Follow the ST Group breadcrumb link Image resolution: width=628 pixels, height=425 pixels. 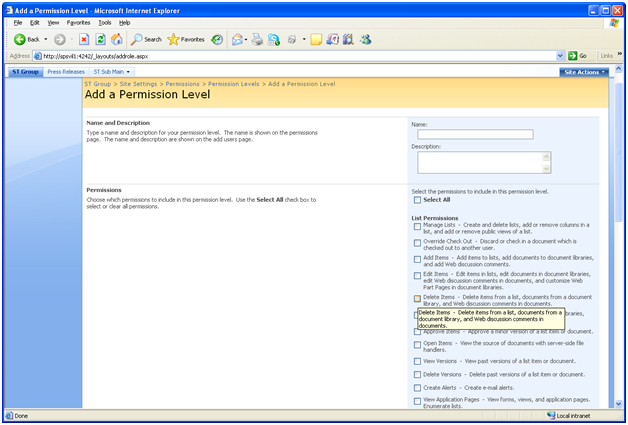[98, 84]
